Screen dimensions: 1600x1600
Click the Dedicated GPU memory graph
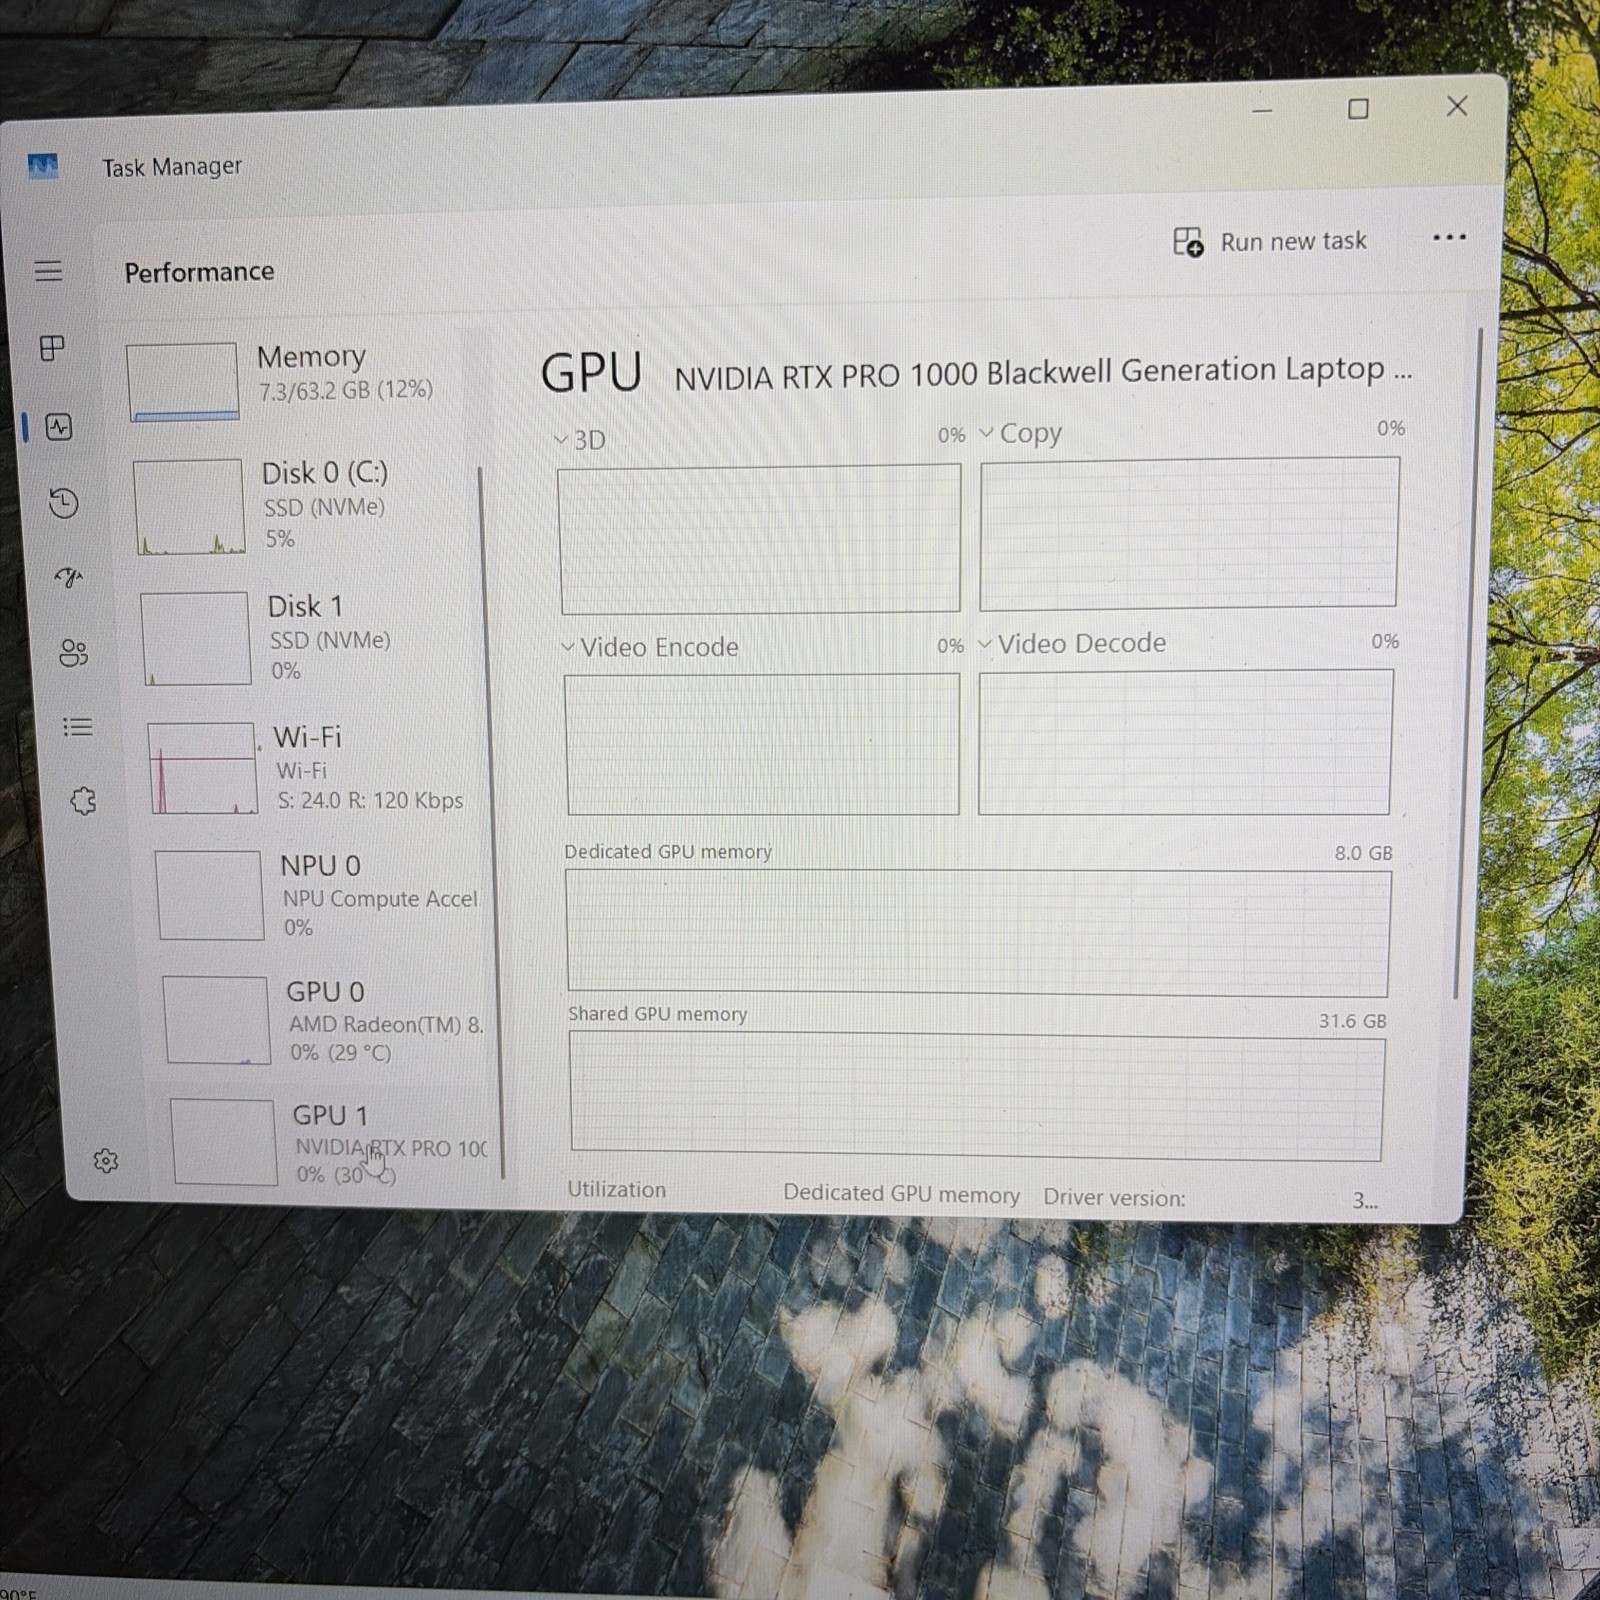(x=978, y=933)
